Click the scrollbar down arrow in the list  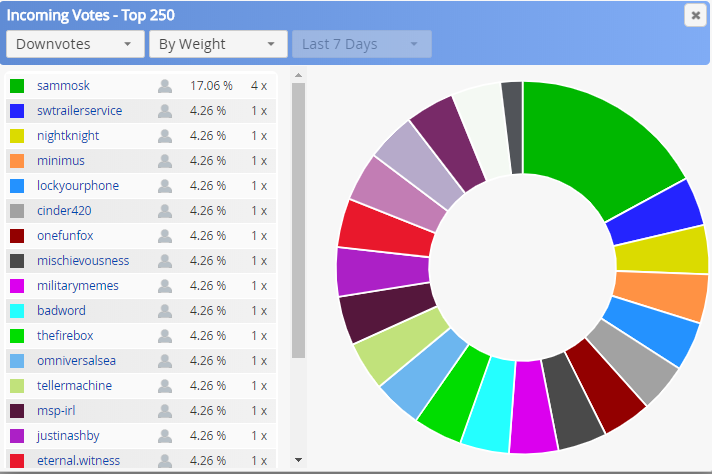tap(298, 460)
